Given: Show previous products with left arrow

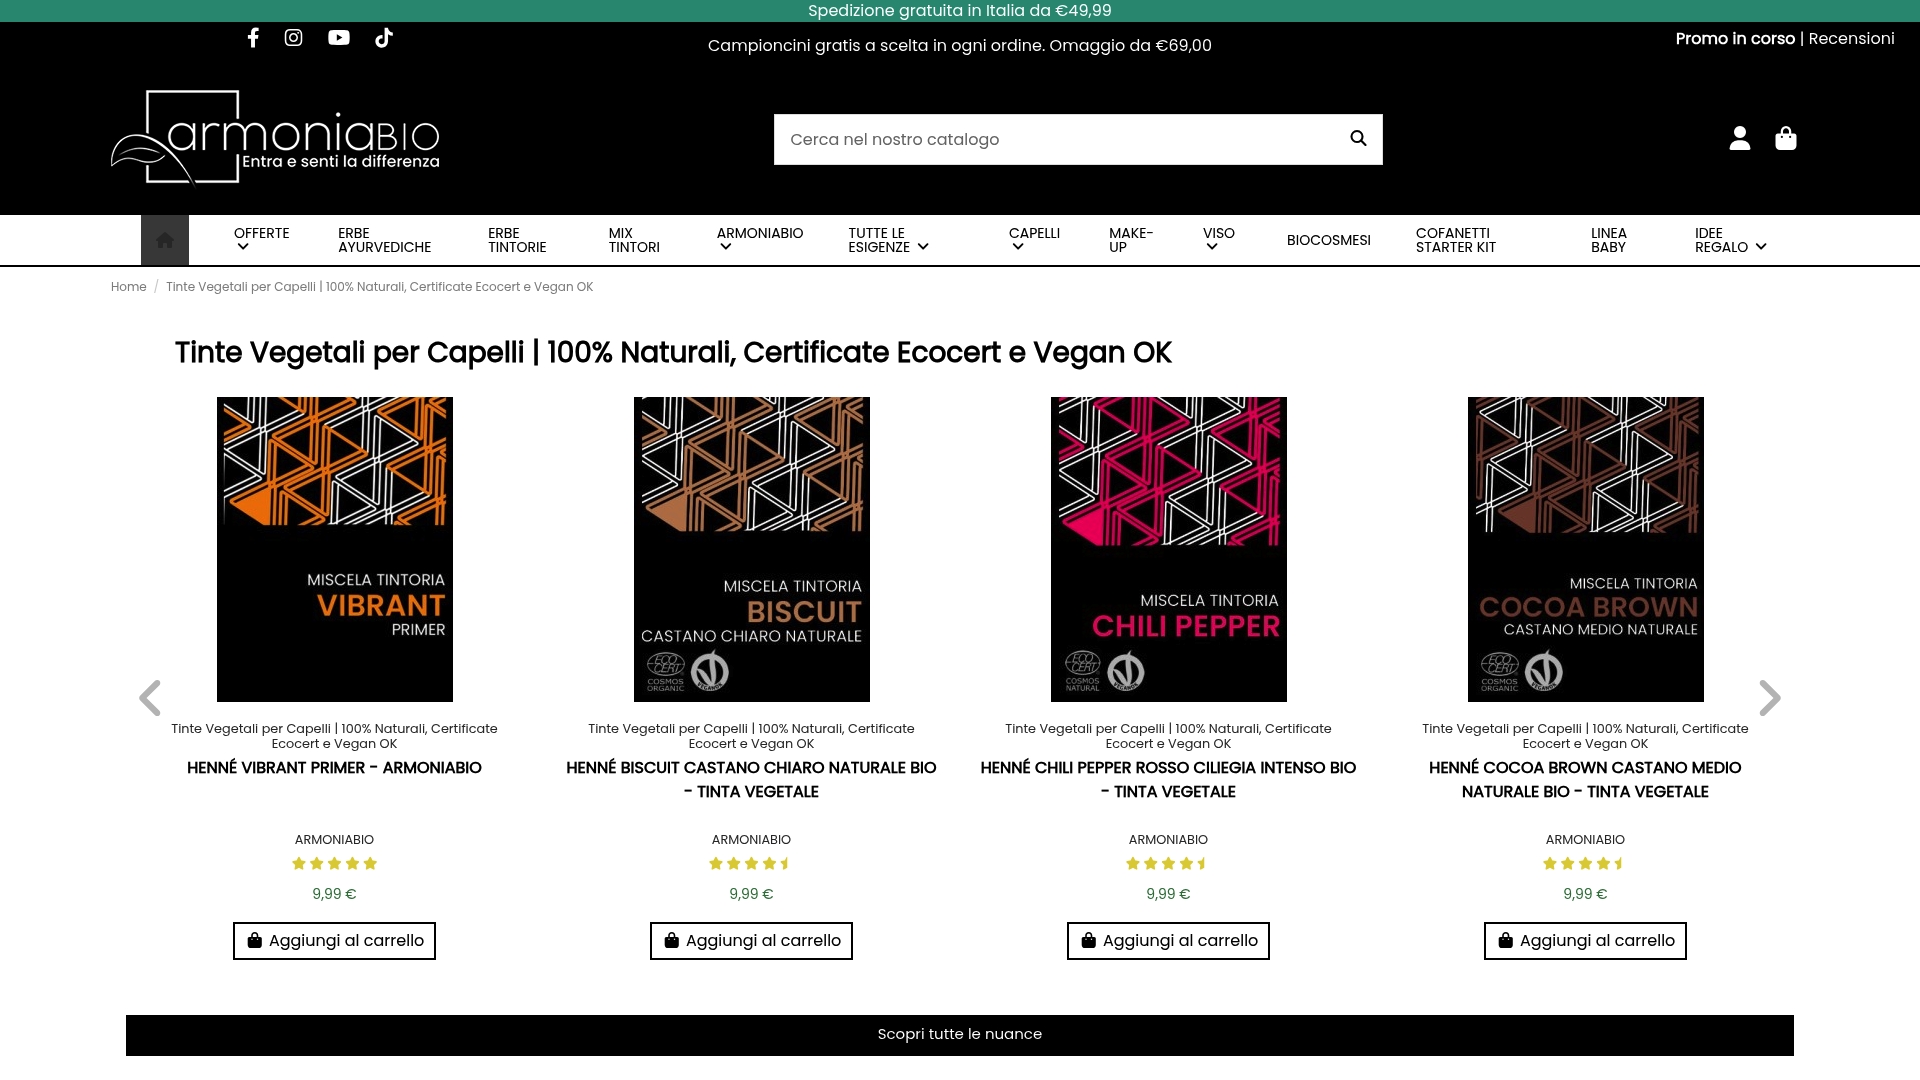Looking at the screenshot, I should (150, 698).
